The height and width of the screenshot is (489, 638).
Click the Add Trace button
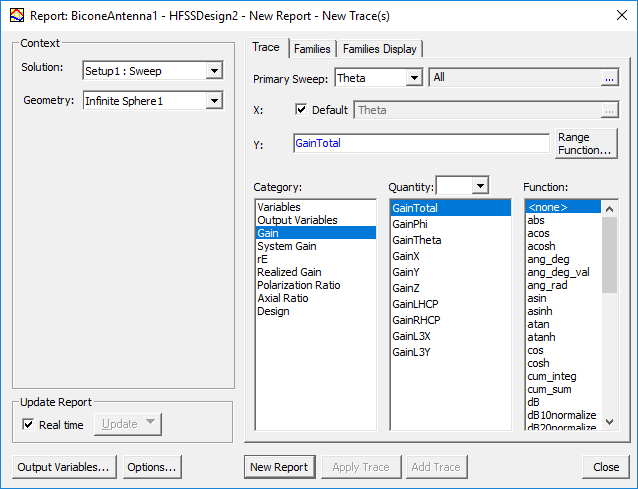click(436, 467)
